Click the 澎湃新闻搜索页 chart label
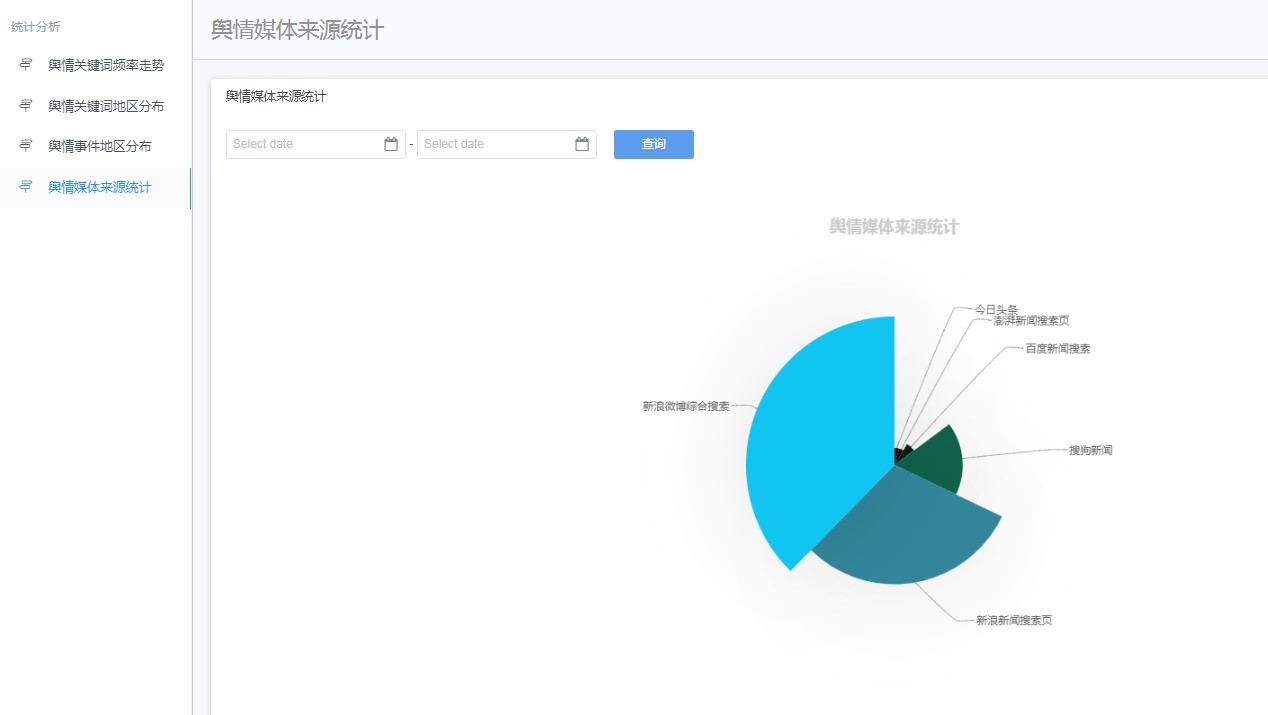The height and width of the screenshot is (715, 1268). pyautogui.click(x=1030, y=321)
